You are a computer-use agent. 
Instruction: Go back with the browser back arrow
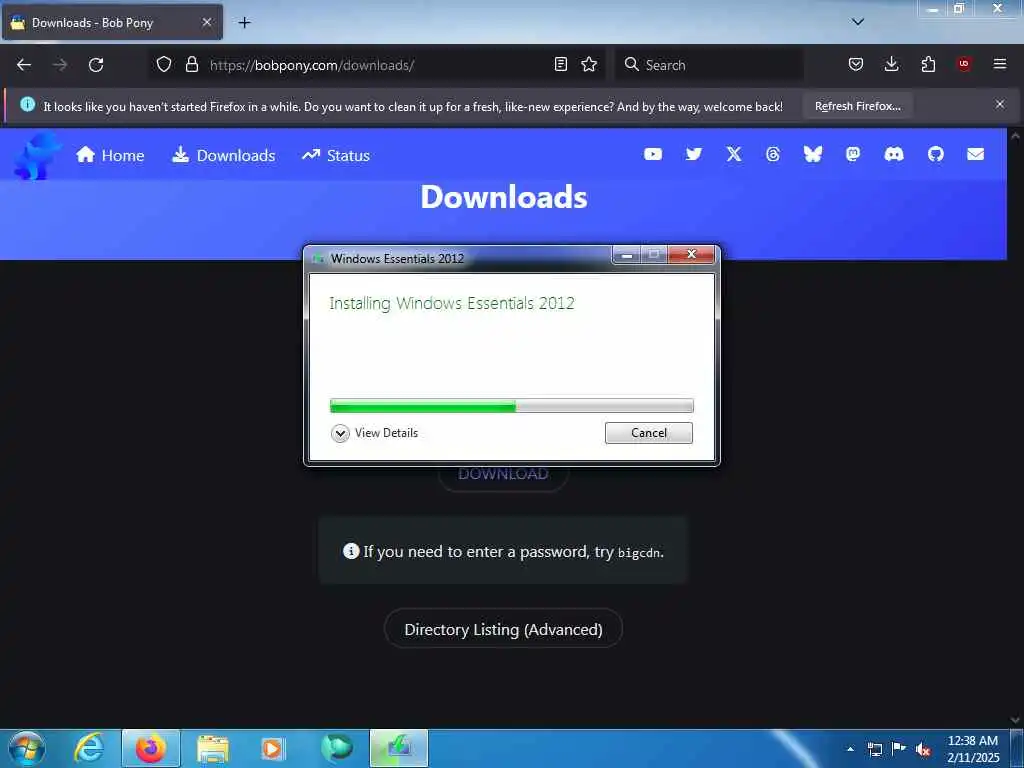[24, 65]
